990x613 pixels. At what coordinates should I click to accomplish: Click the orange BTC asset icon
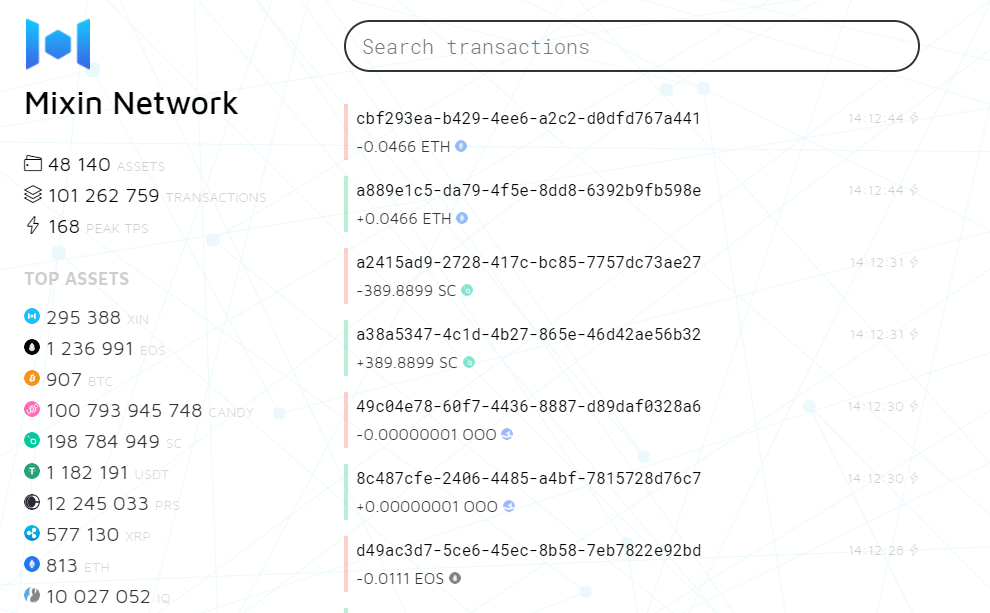(32, 379)
